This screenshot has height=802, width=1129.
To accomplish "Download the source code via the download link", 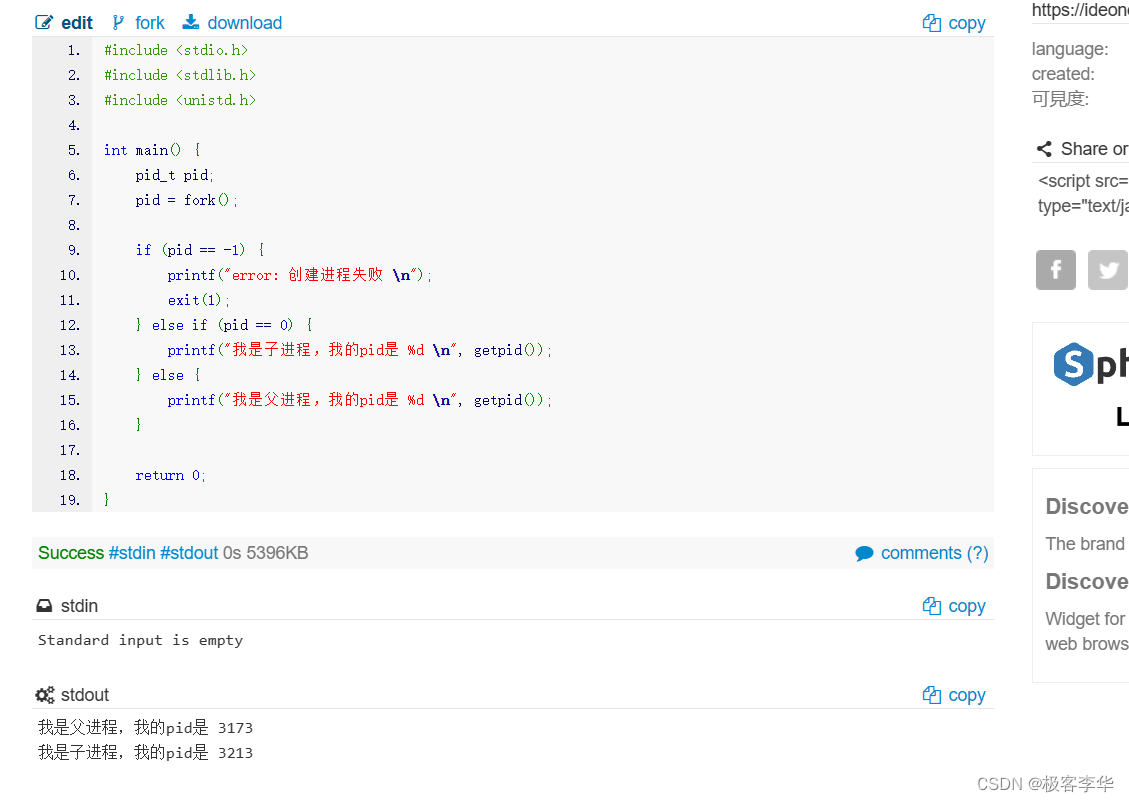I will click(245, 23).
